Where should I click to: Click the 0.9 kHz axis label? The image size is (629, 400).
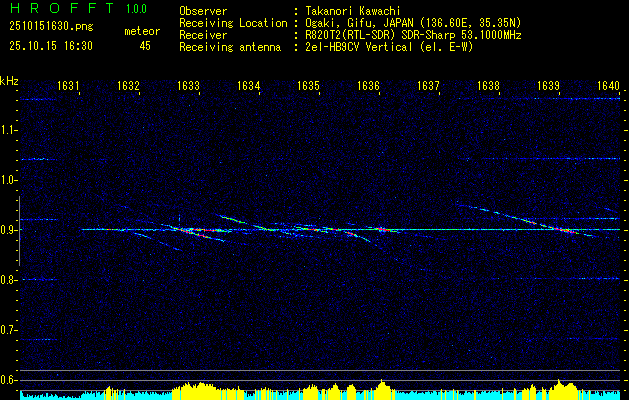pyautogui.click(x=8, y=230)
